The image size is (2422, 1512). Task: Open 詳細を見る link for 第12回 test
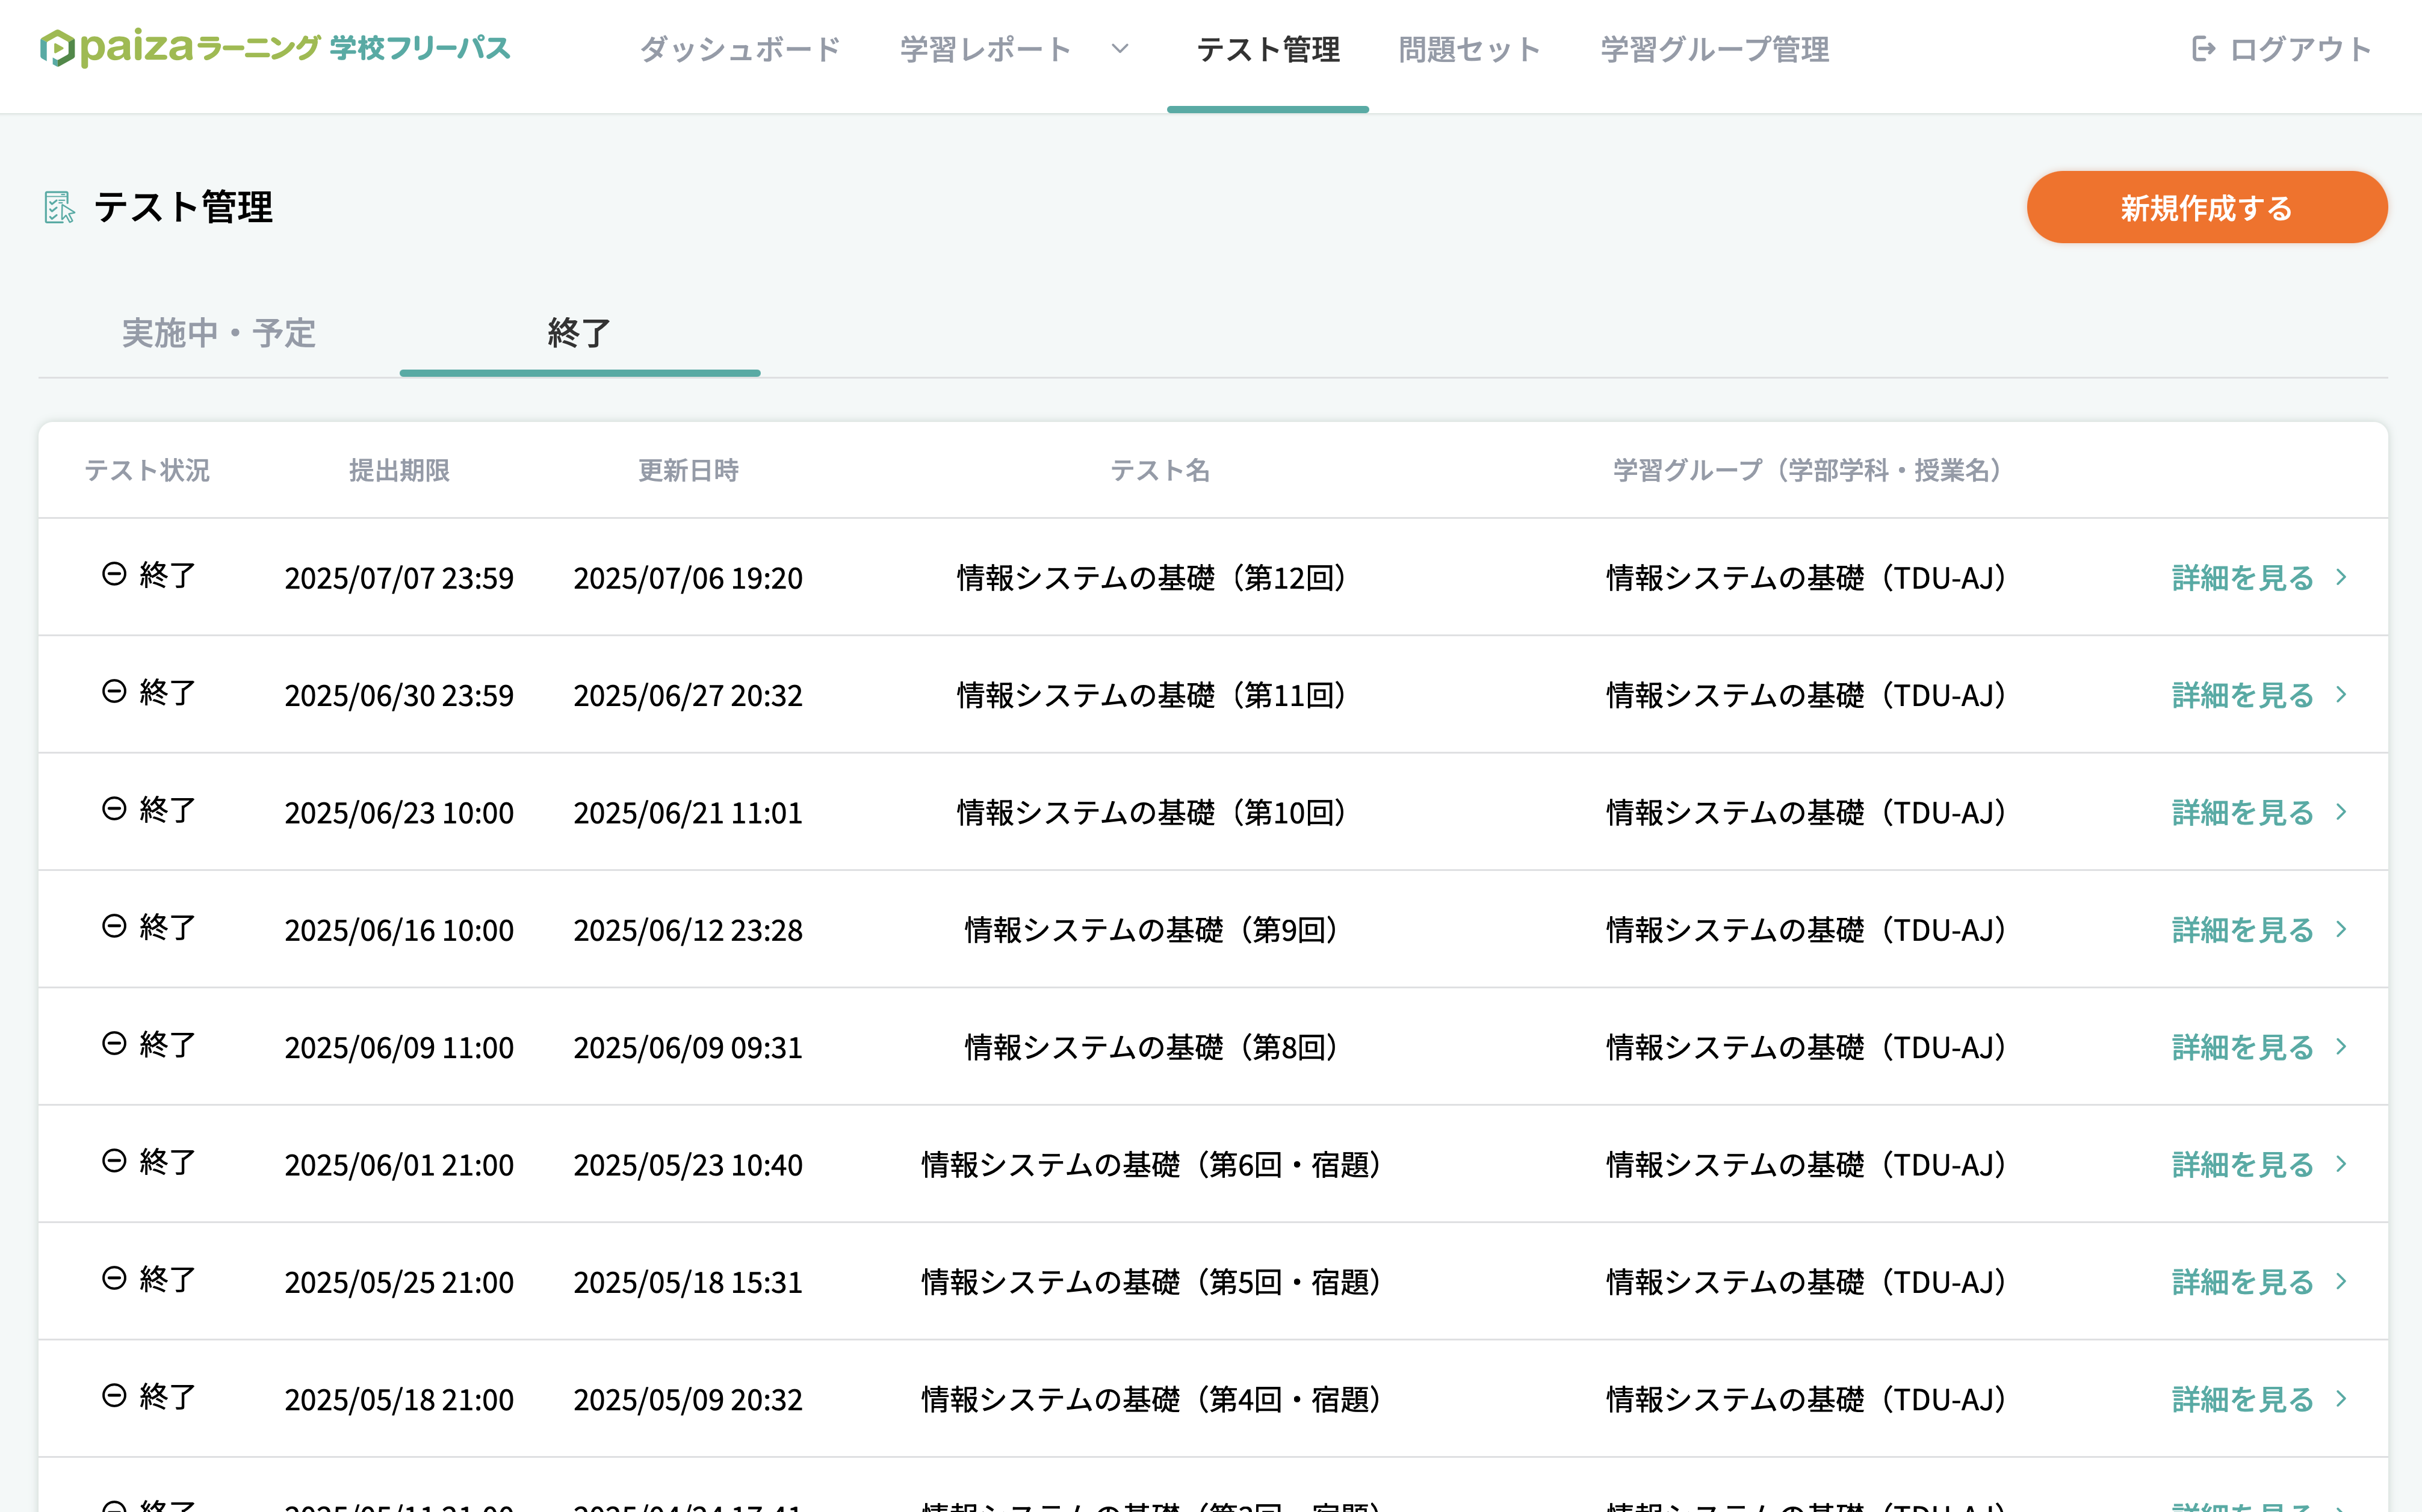tap(2242, 578)
